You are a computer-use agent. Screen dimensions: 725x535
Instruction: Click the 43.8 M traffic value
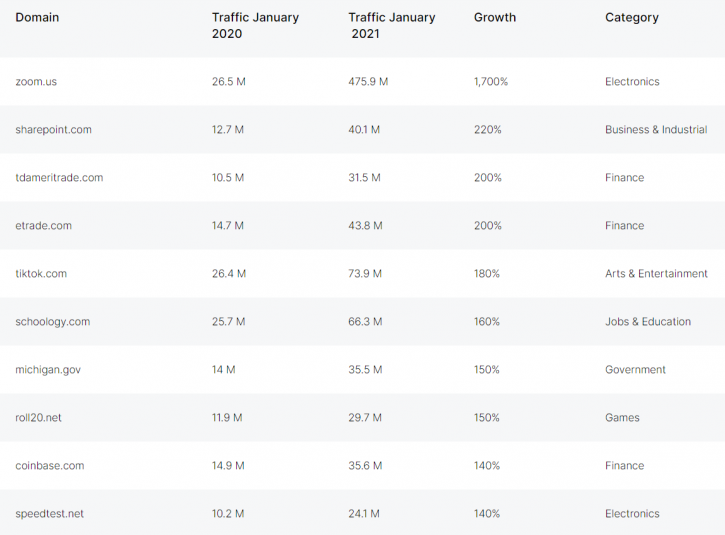tap(365, 226)
